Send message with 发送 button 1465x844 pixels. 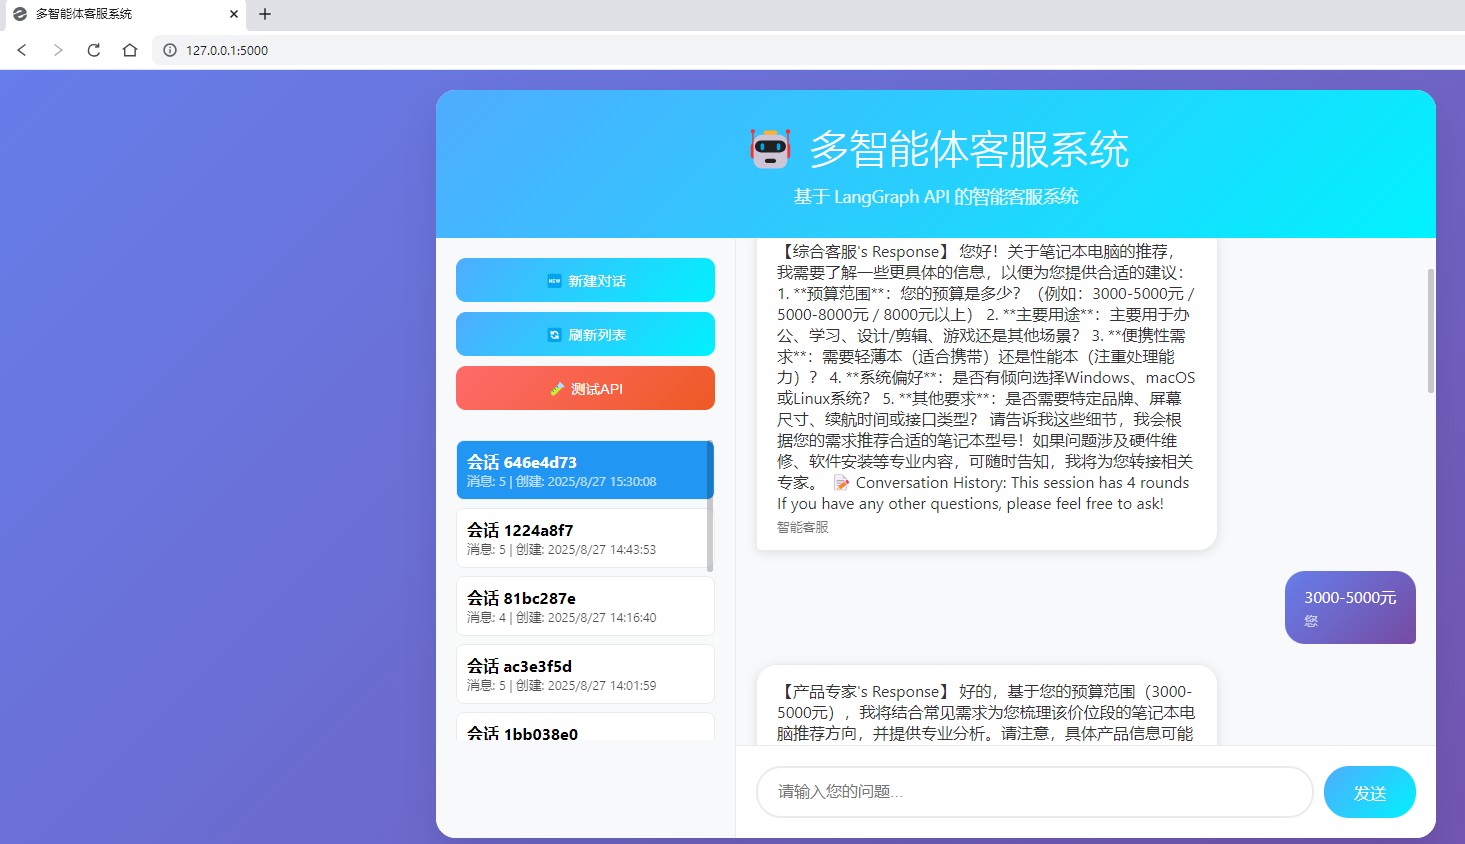point(1369,792)
